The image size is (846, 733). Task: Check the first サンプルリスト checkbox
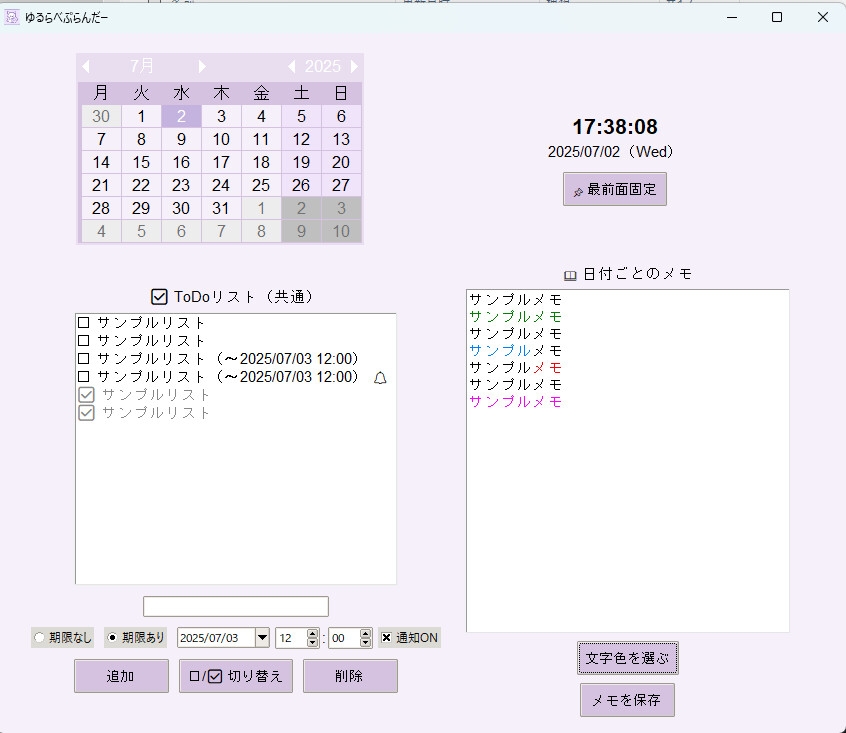83,320
